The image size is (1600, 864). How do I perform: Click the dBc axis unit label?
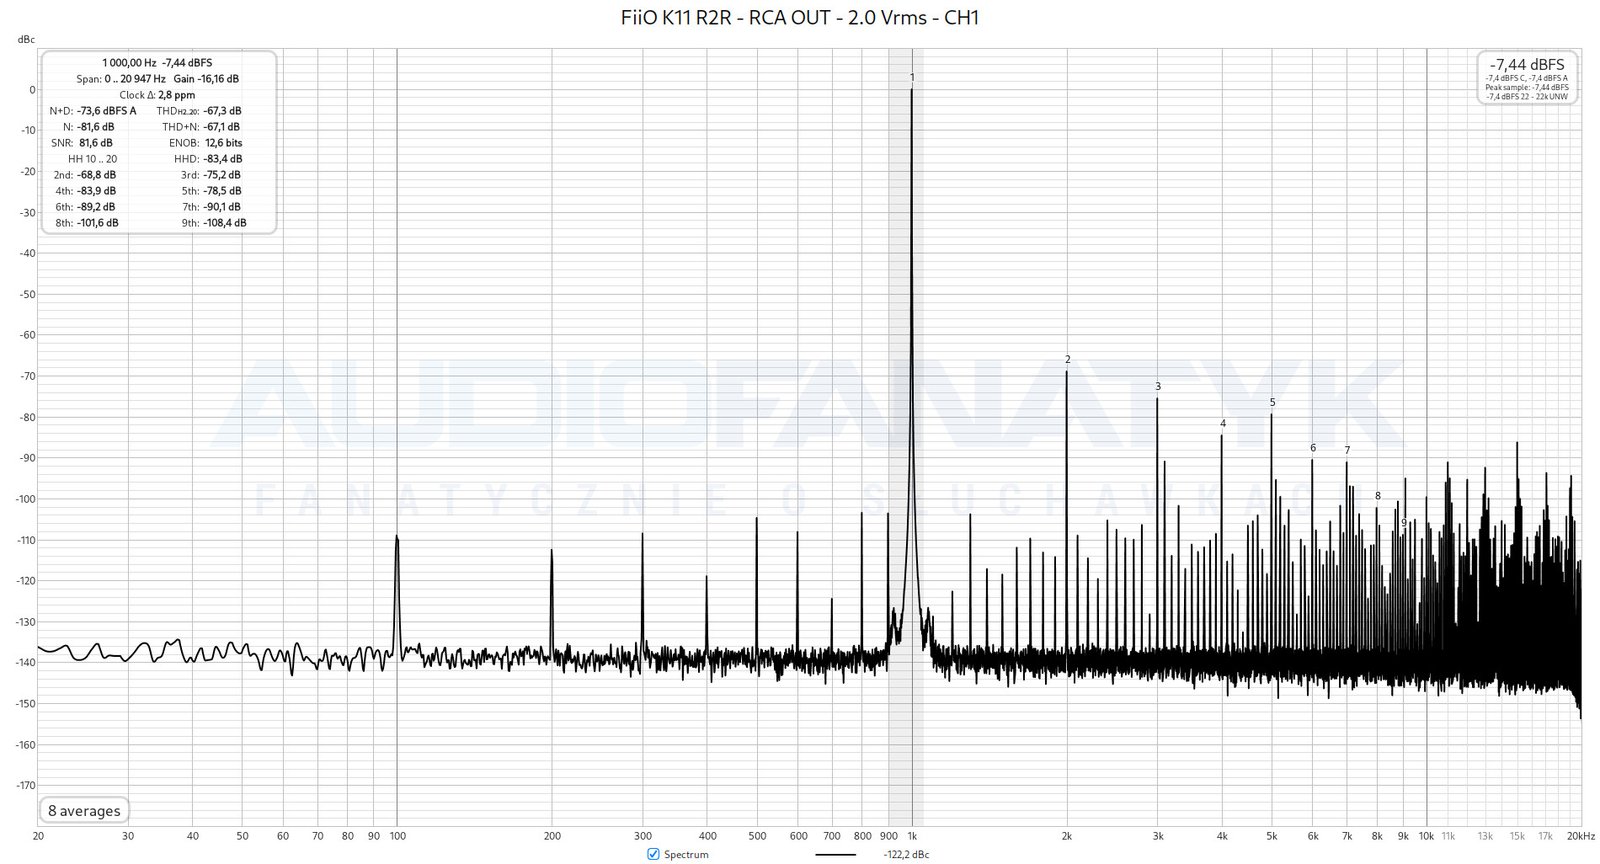tap(26, 40)
